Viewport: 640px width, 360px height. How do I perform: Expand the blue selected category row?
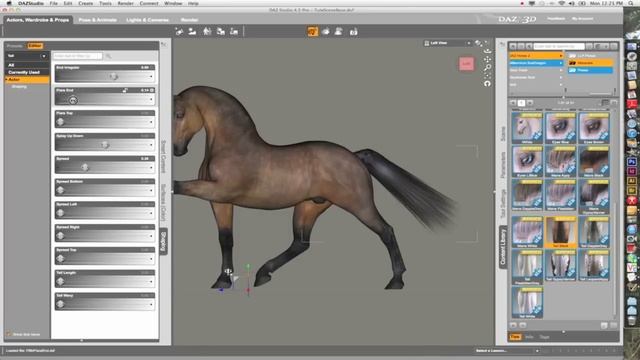(x=560, y=63)
